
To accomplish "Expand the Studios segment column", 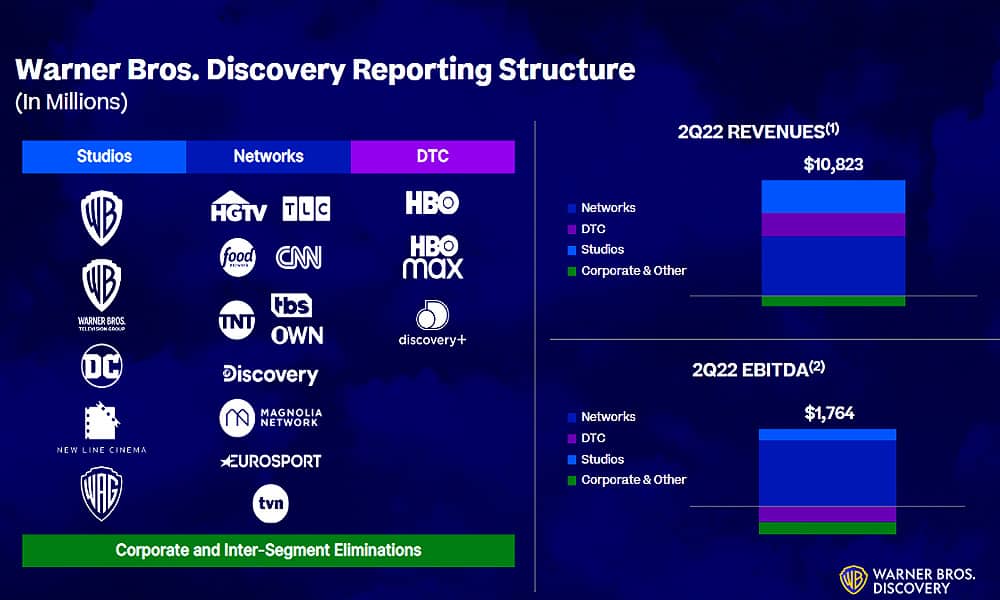I will (x=103, y=156).
